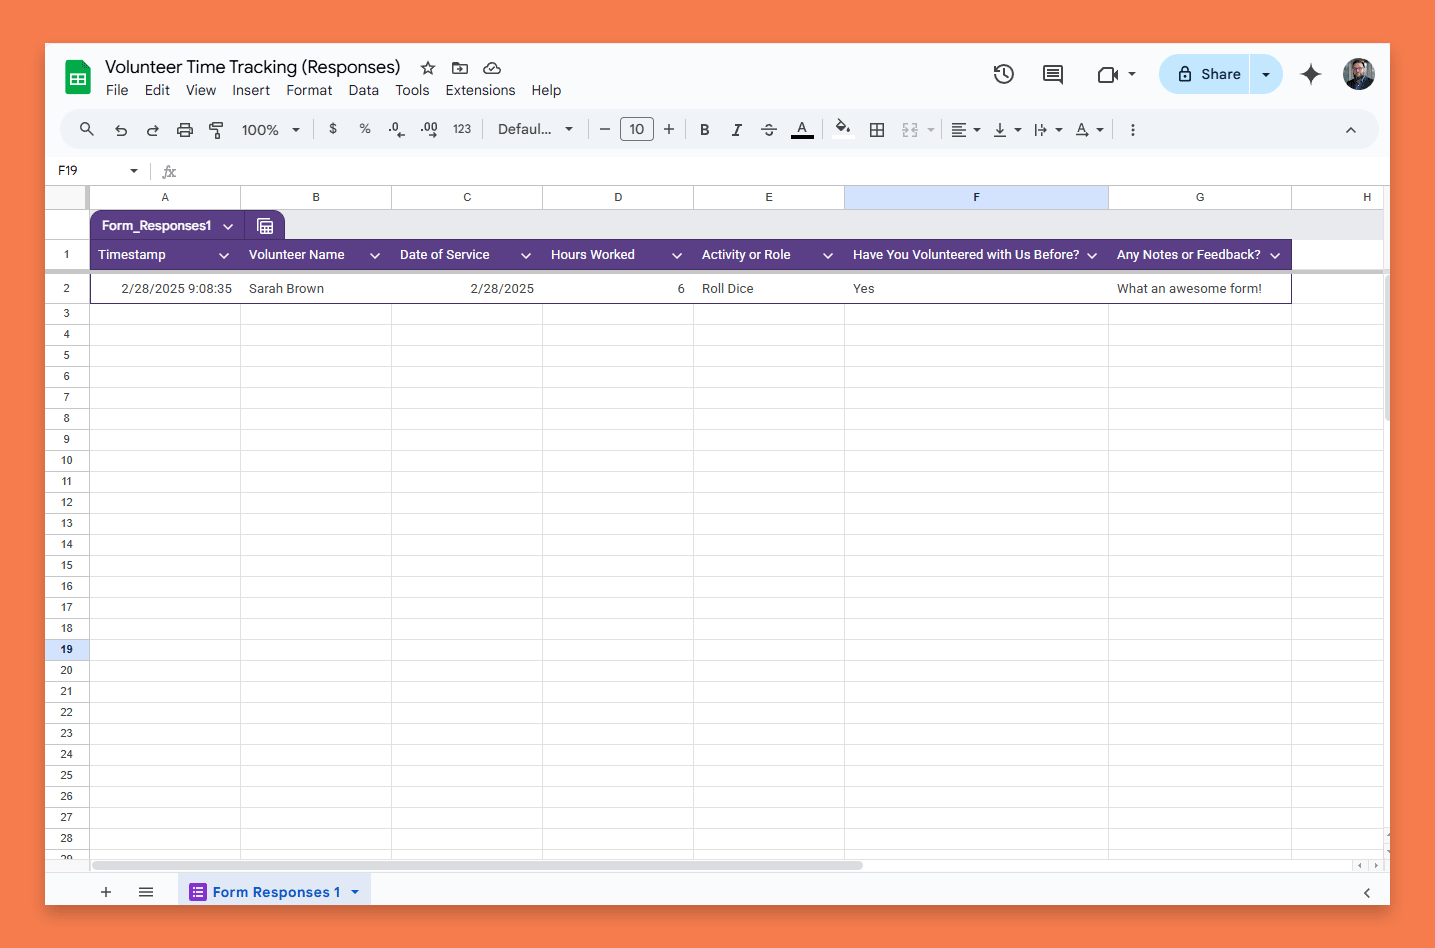
Task: Click the paint format roller icon
Action: [x=216, y=130]
